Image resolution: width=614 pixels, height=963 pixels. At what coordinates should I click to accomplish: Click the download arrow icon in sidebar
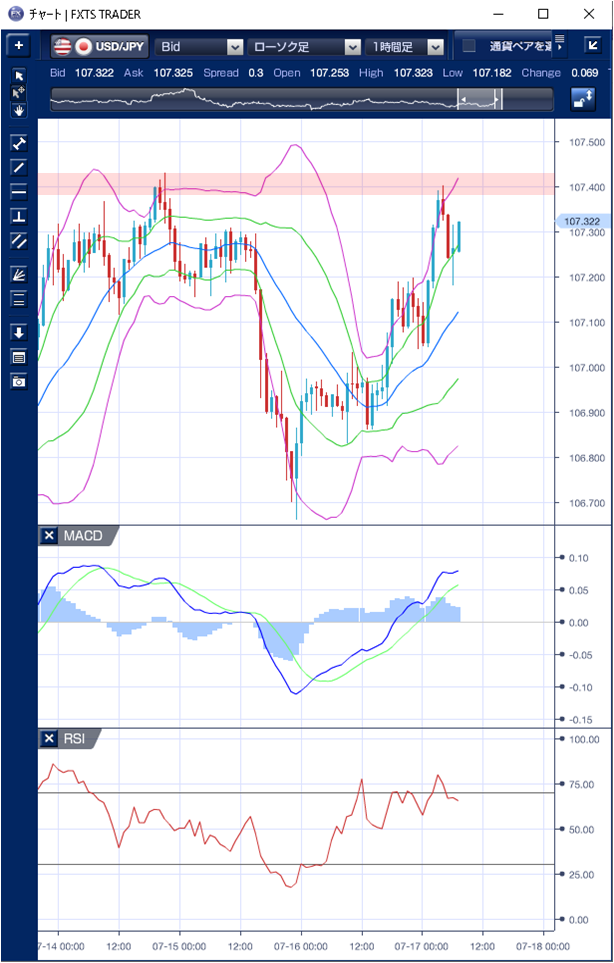pyautogui.click(x=19, y=332)
